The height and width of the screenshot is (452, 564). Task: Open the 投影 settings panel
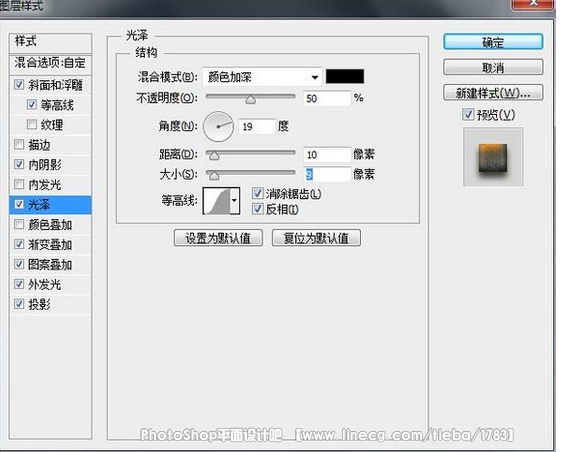coord(39,304)
